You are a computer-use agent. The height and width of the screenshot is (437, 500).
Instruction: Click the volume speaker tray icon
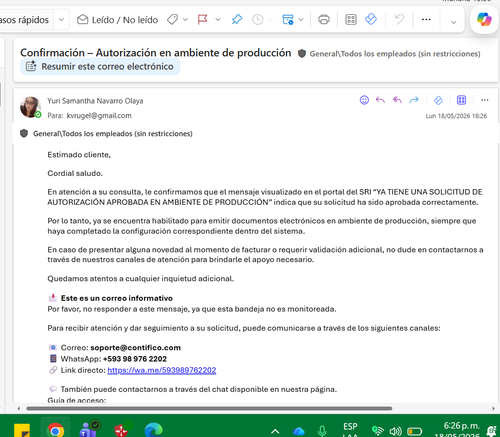pos(395,431)
